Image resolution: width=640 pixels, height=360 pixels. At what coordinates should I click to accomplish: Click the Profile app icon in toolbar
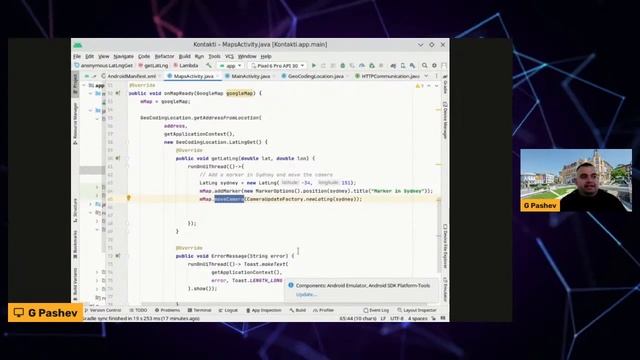tap(362, 65)
